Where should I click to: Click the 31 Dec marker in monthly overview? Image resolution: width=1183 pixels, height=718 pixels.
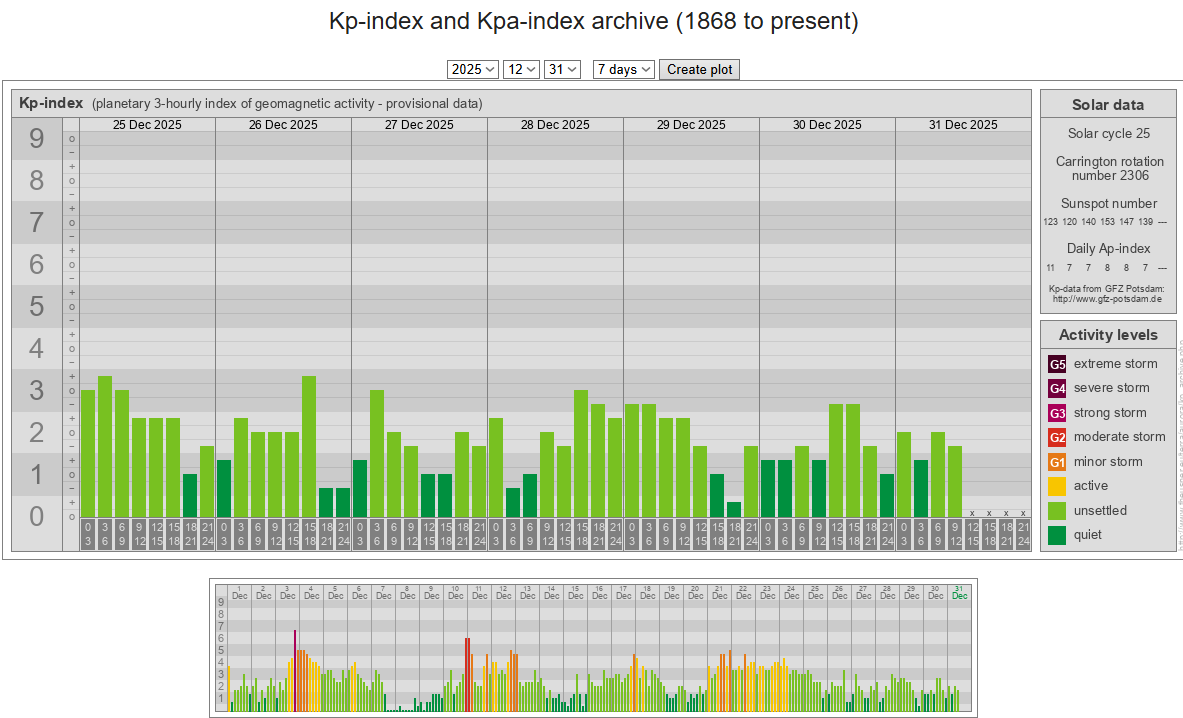(959, 592)
